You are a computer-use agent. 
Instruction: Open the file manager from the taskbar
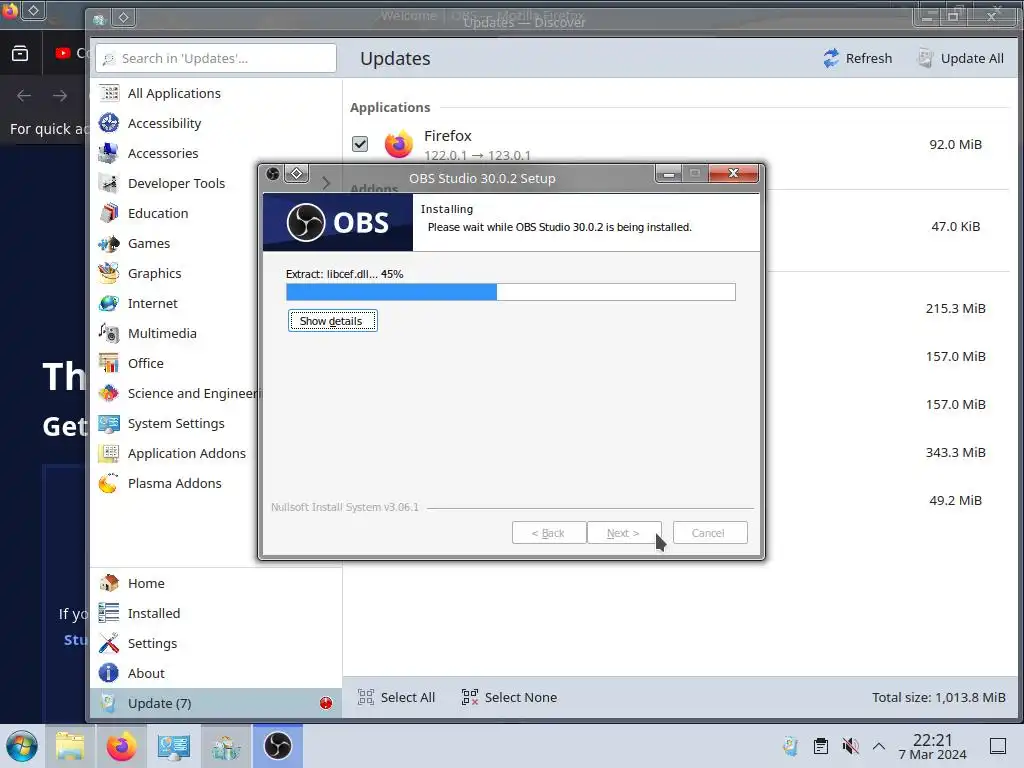tap(70, 746)
